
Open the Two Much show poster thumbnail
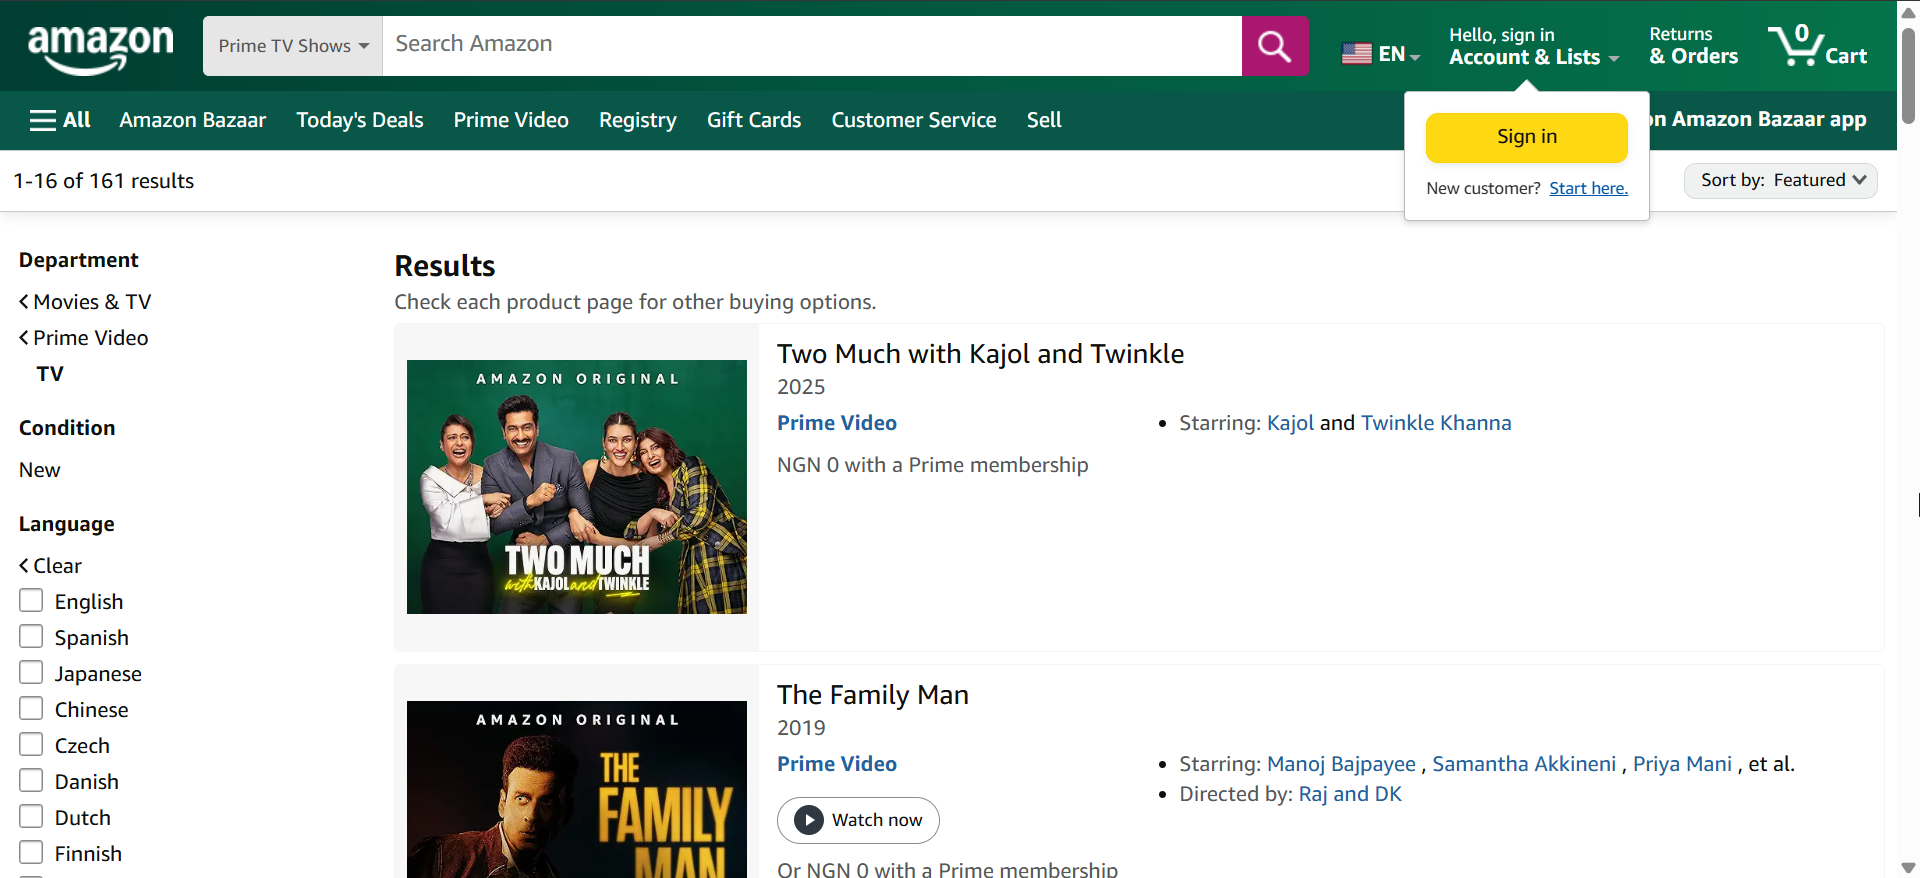576,487
